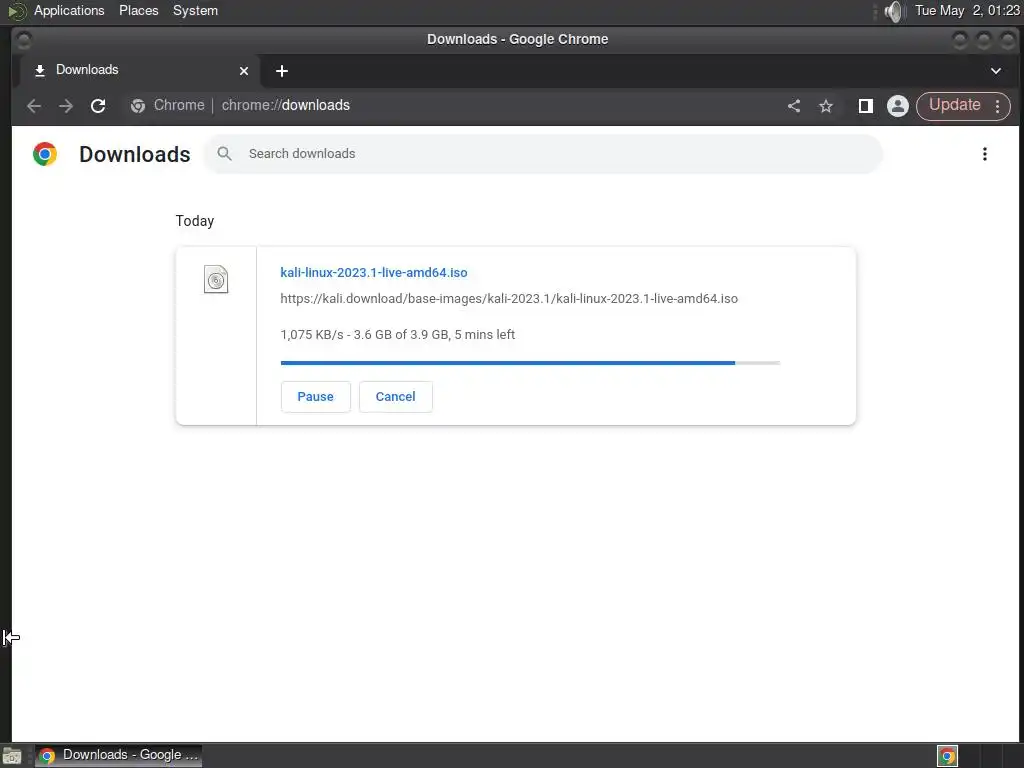The image size is (1024, 768).
Task: Click the ISO file disc icon
Action: tap(216, 280)
